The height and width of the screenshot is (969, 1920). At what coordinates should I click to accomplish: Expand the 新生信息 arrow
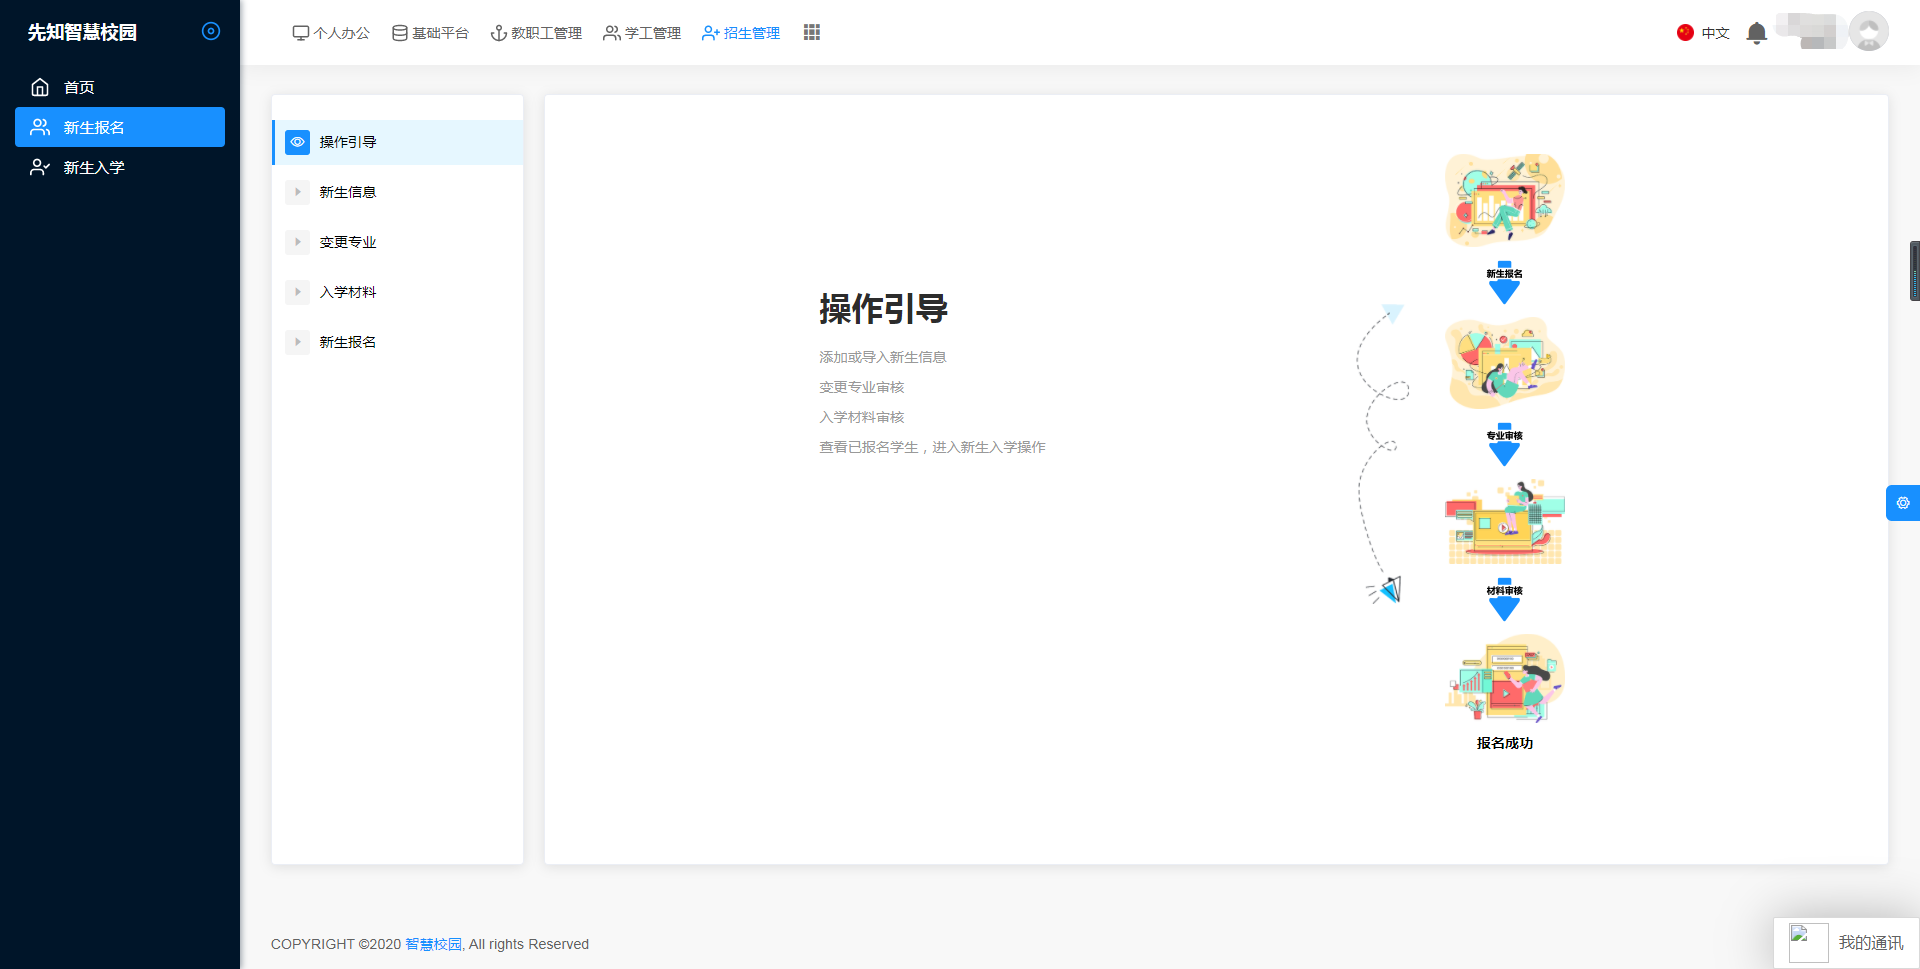pos(297,192)
